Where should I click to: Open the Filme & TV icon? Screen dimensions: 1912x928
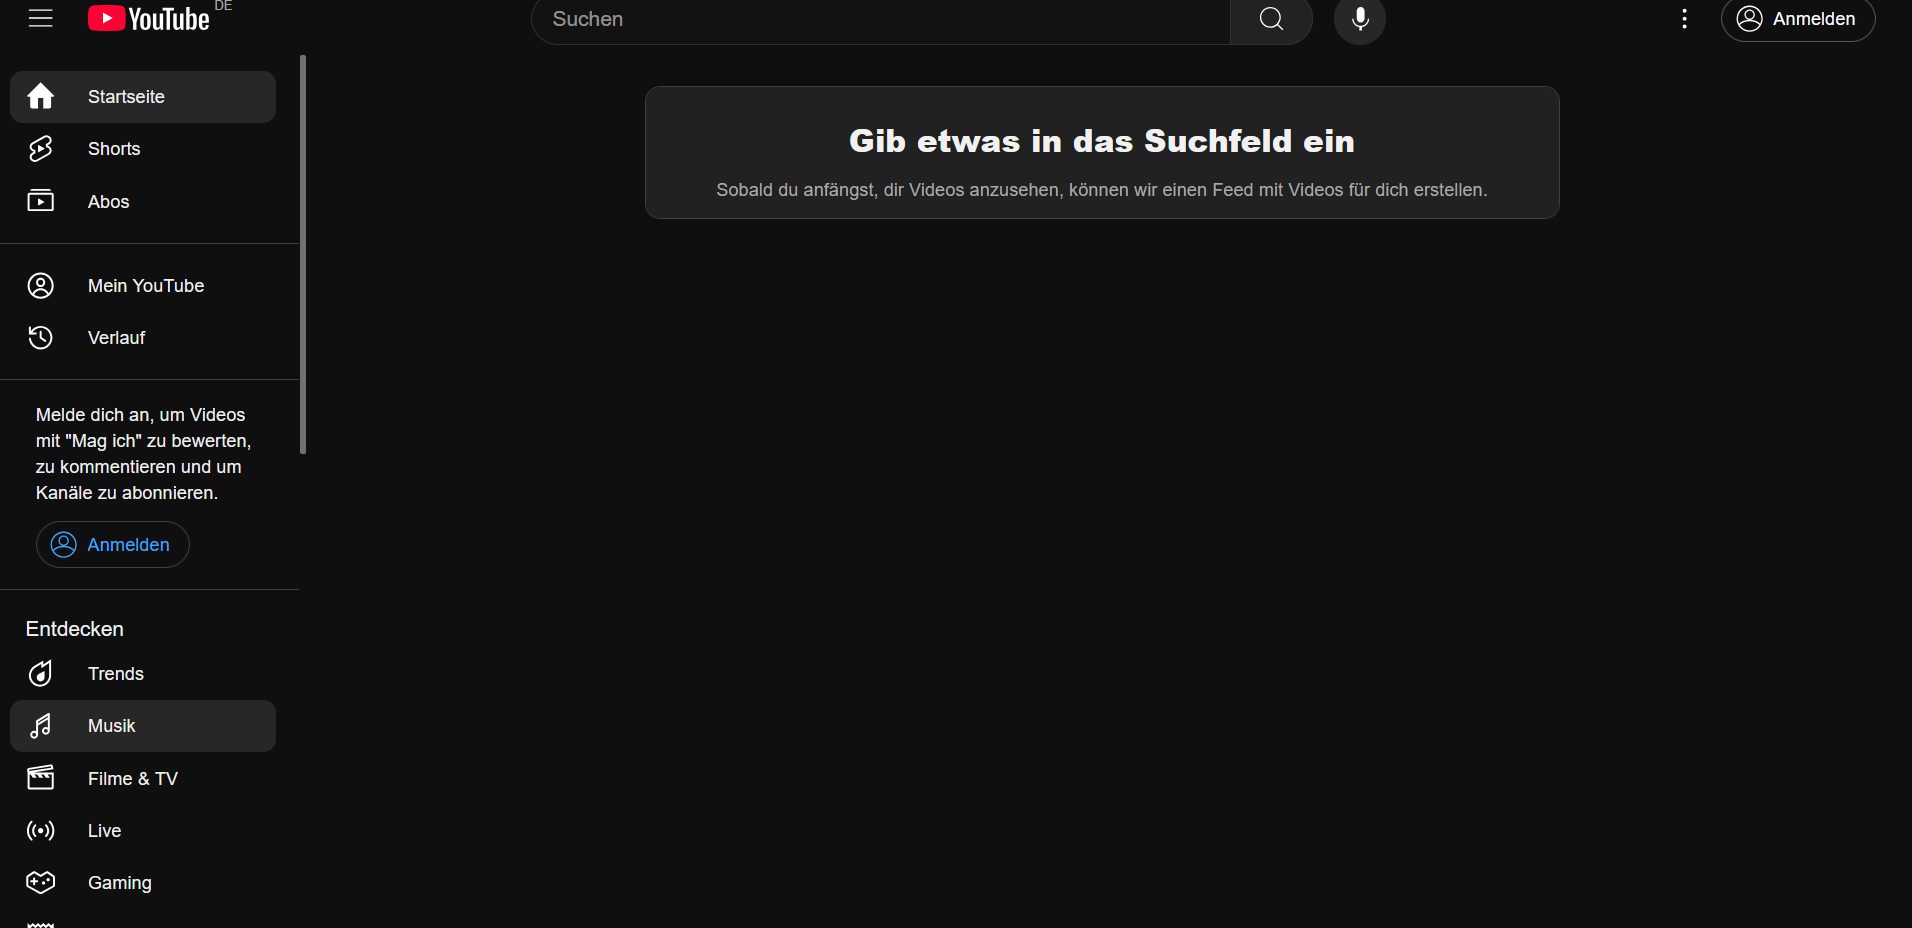coord(40,778)
